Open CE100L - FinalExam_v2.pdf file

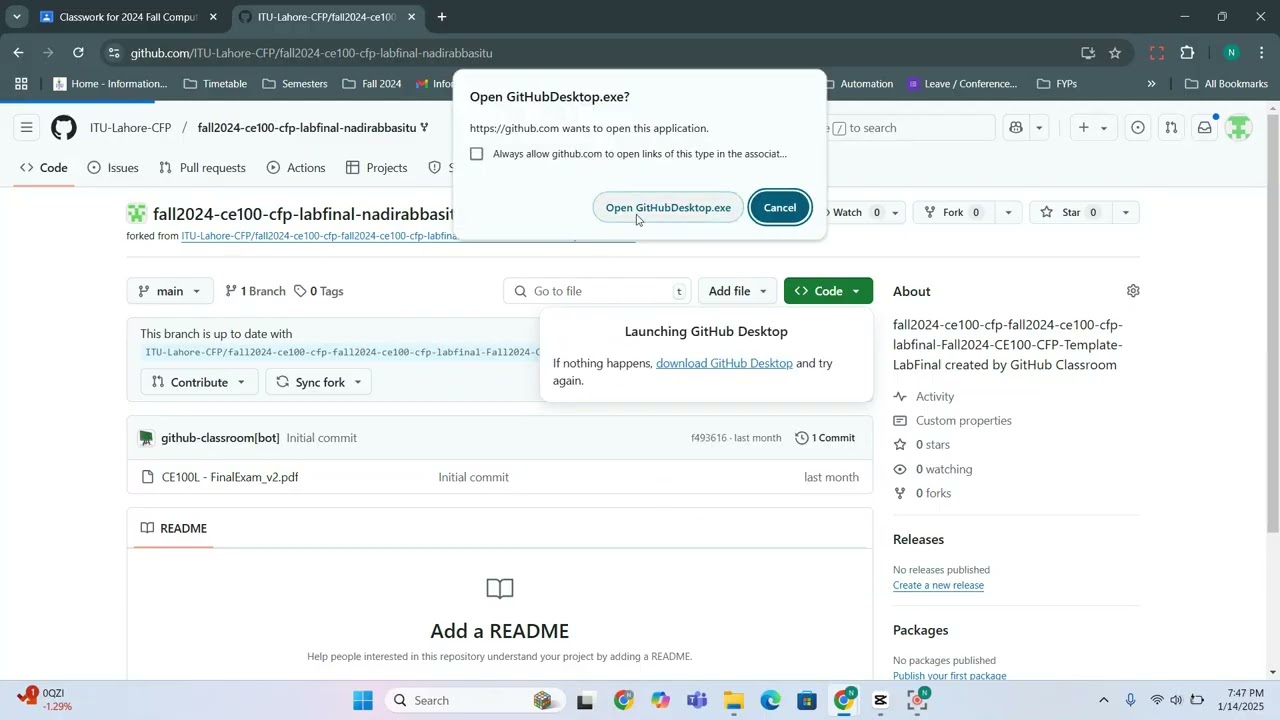coord(230,477)
